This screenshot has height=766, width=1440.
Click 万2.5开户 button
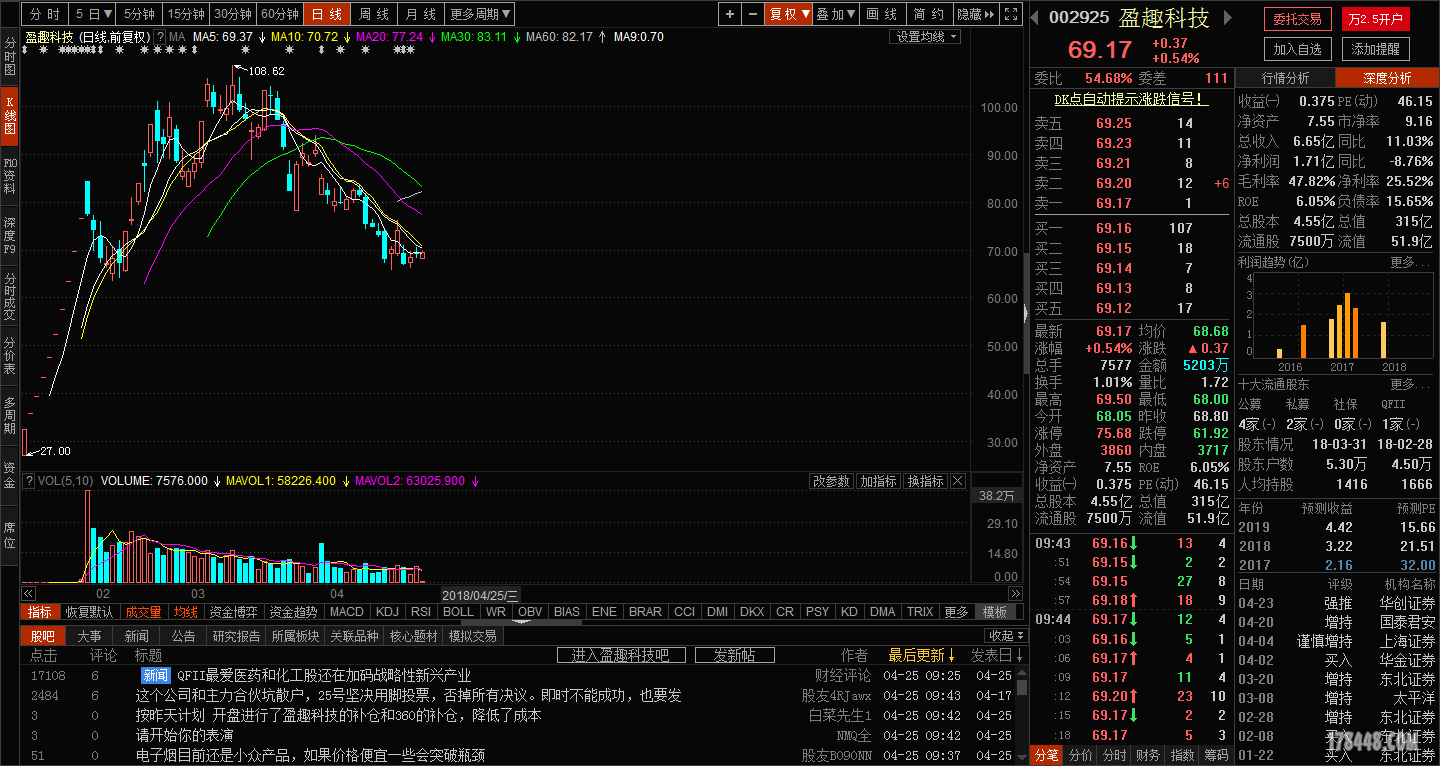1376,19
